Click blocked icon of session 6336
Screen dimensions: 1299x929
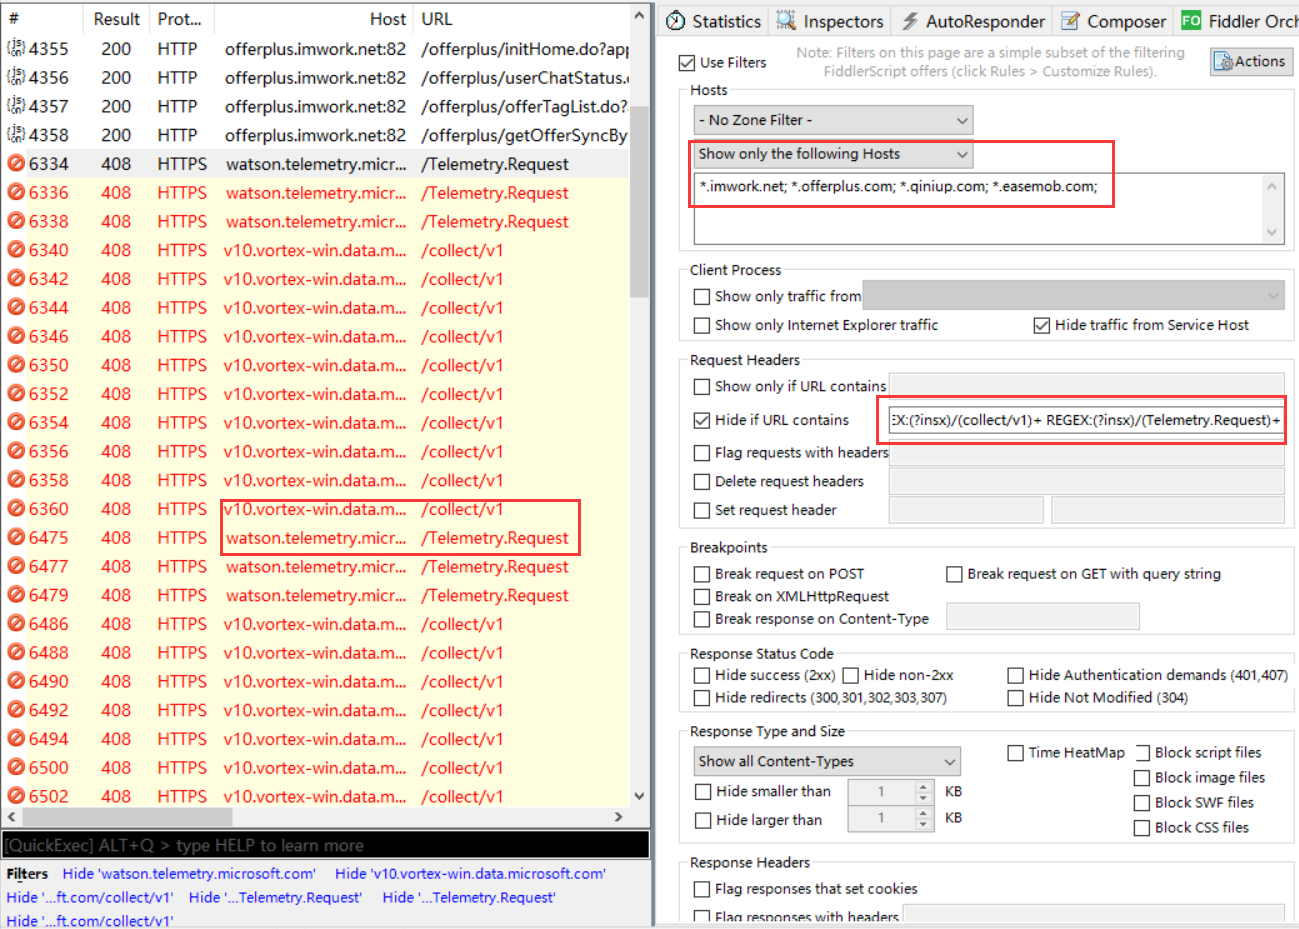click(x=16, y=193)
